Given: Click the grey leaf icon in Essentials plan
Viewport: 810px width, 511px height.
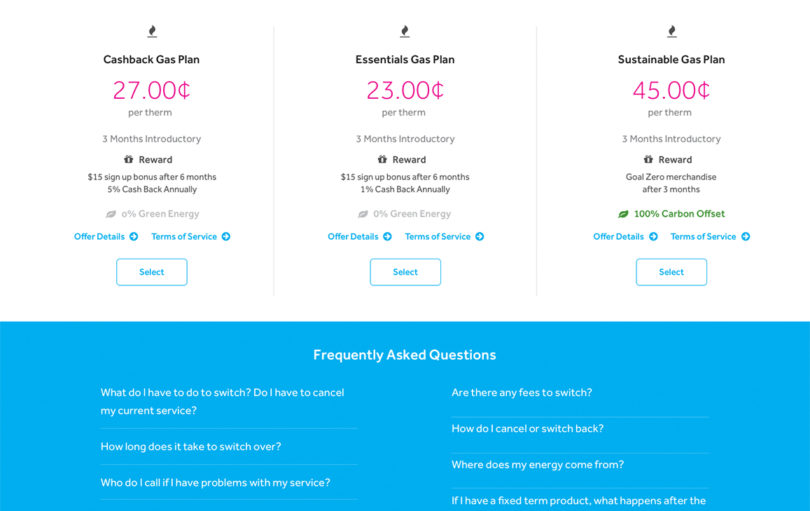Looking at the screenshot, I should [x=363, y=214].
